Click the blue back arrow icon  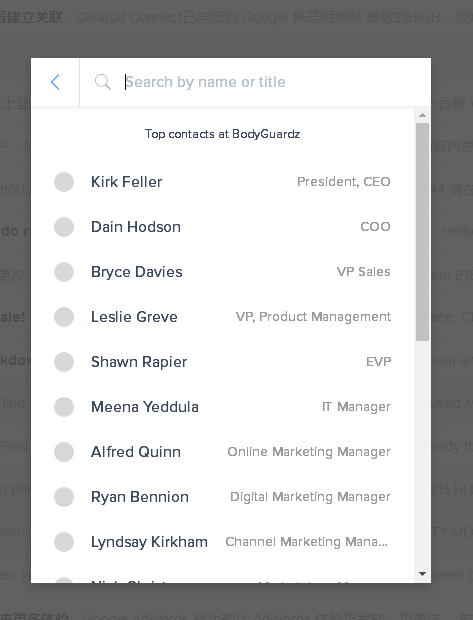click(55, 82)
